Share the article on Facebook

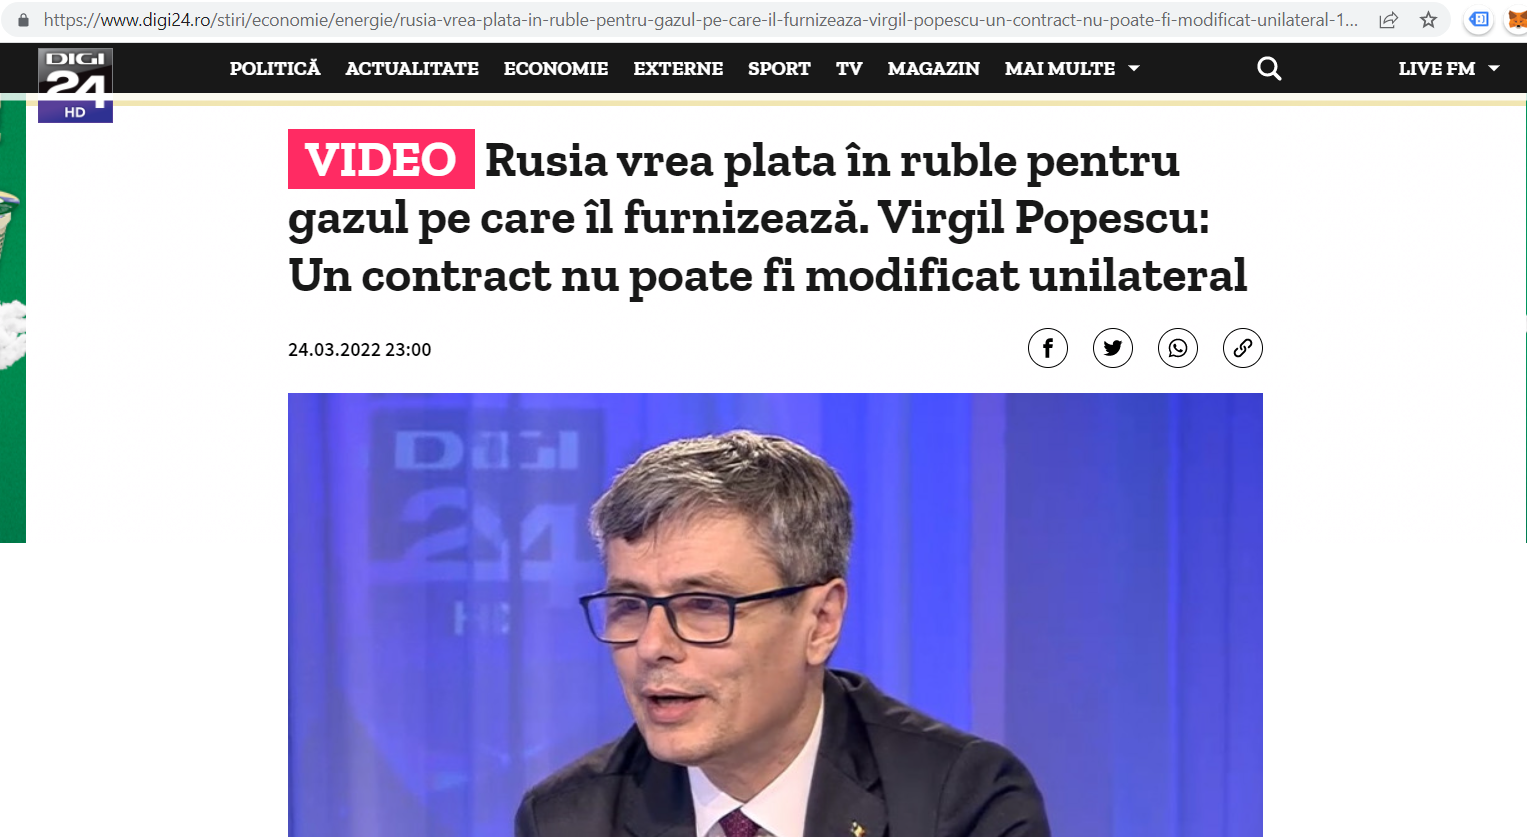click(x=1048, y=348)
